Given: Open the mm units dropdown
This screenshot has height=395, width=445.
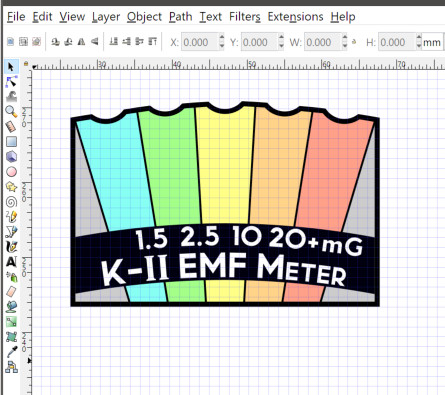Looking at the screenshot, I should (x=432, y=42).
